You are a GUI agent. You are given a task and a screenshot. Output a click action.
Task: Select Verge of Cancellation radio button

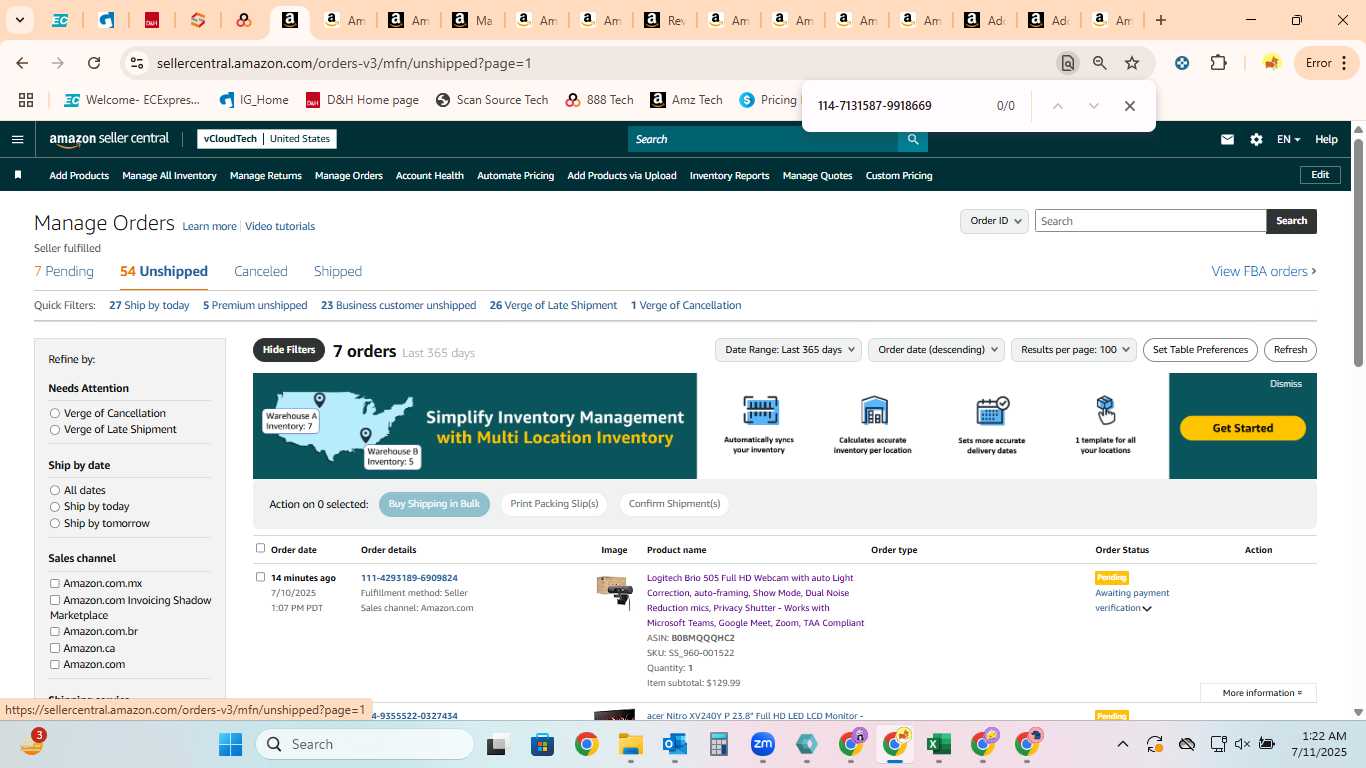click(x=55, y=413)
